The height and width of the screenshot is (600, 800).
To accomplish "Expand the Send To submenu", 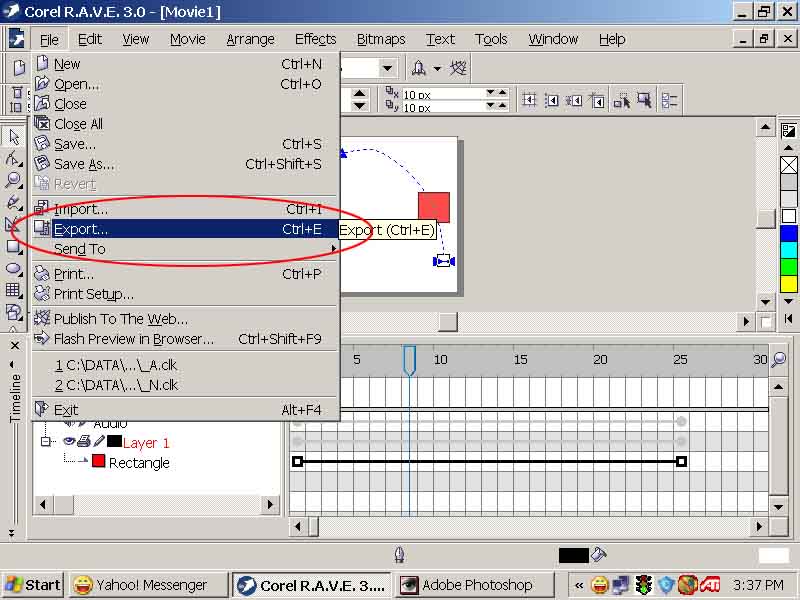I will [x=185, y=249].
